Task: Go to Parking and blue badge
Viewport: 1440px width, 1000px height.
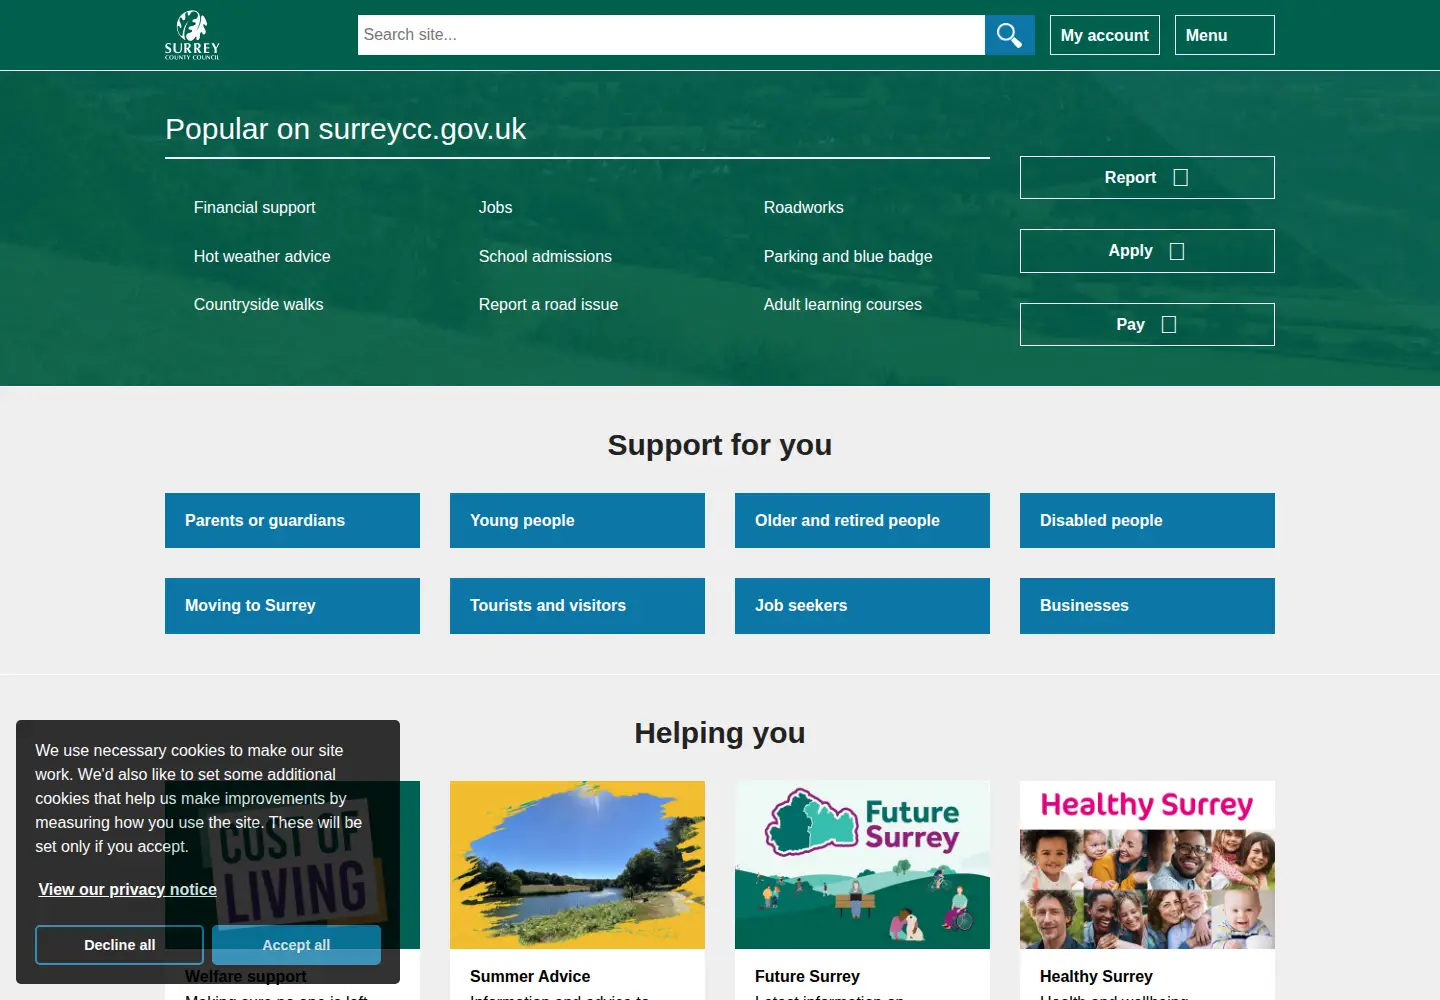Action: point(848,256)
